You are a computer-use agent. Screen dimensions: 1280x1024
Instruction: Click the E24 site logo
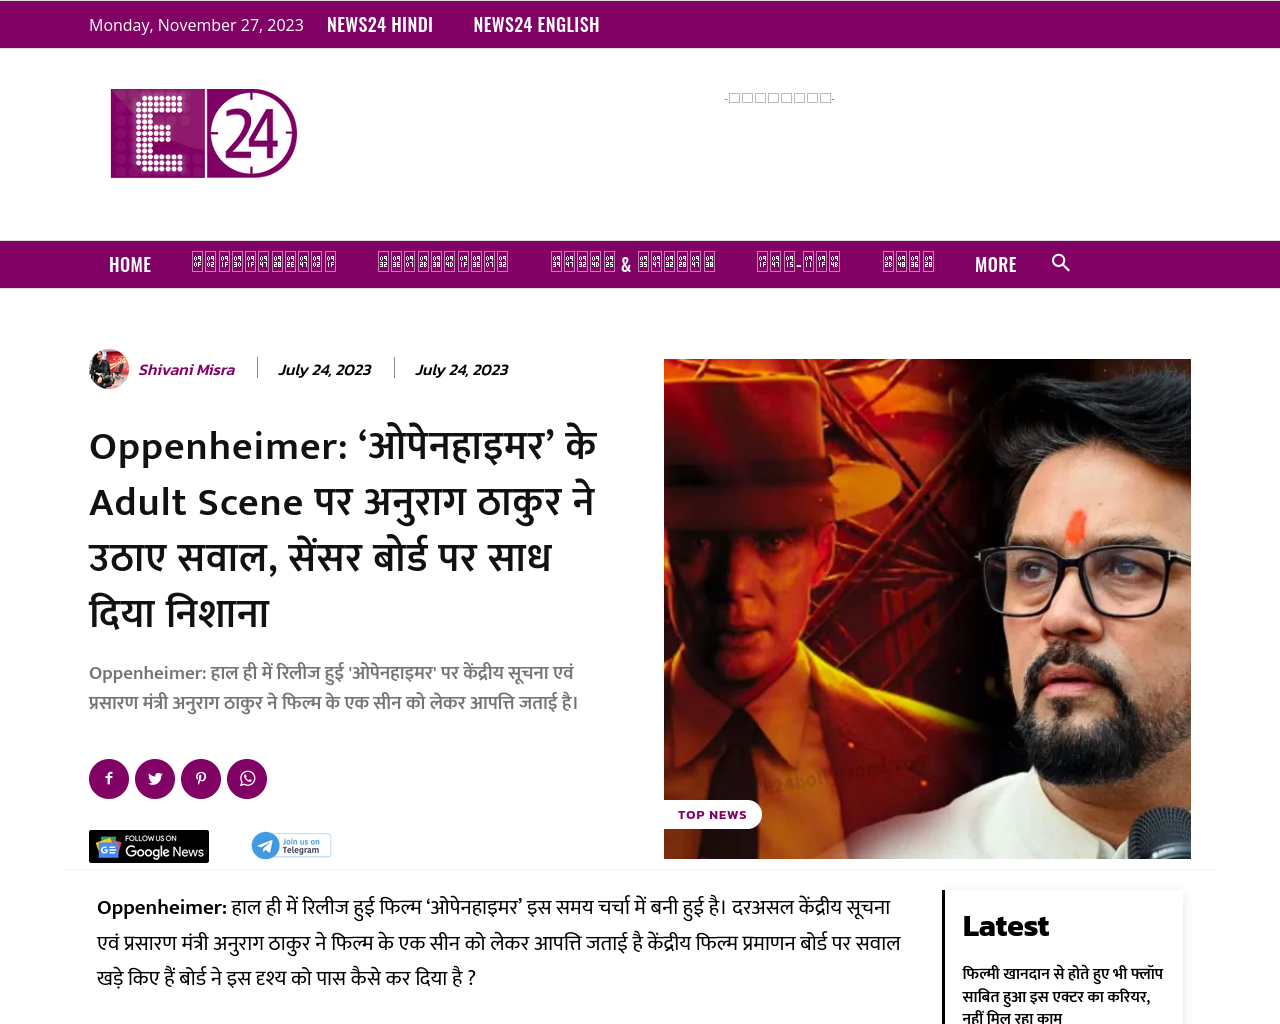[x=204, y=133]
